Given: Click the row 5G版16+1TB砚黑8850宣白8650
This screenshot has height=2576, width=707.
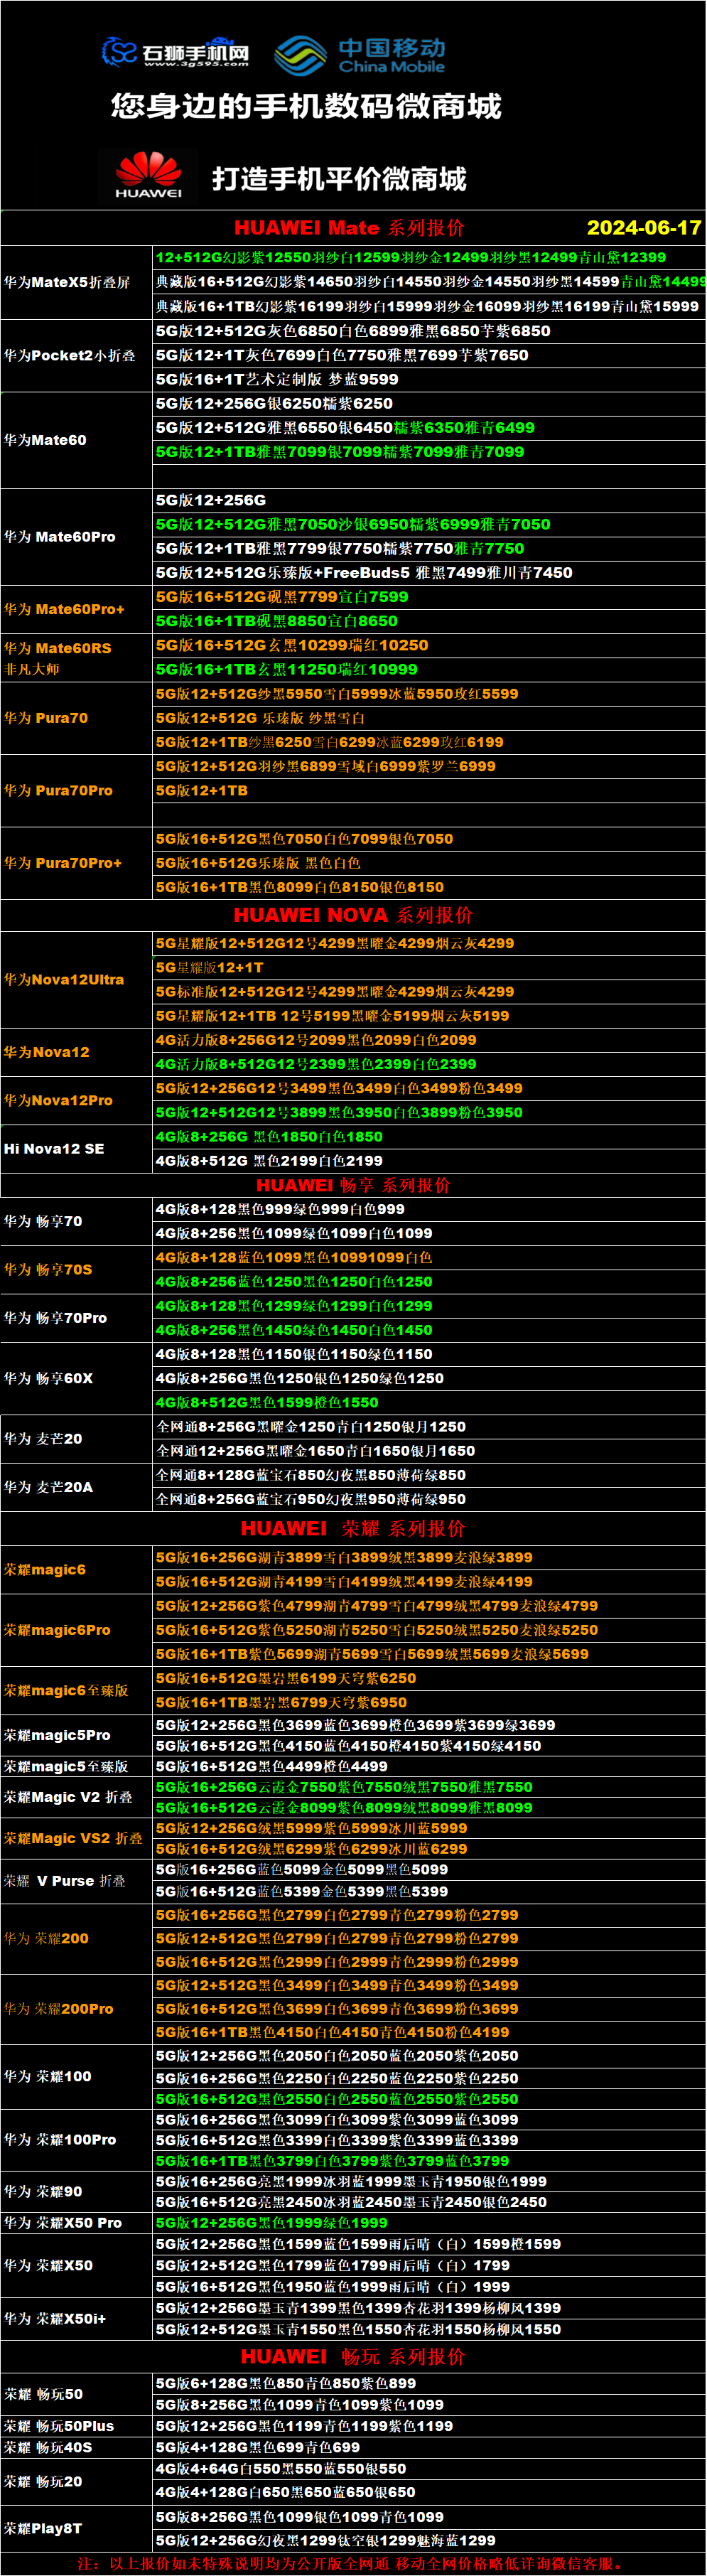Looking at the screenshot, I should click(x=430, y=621).
